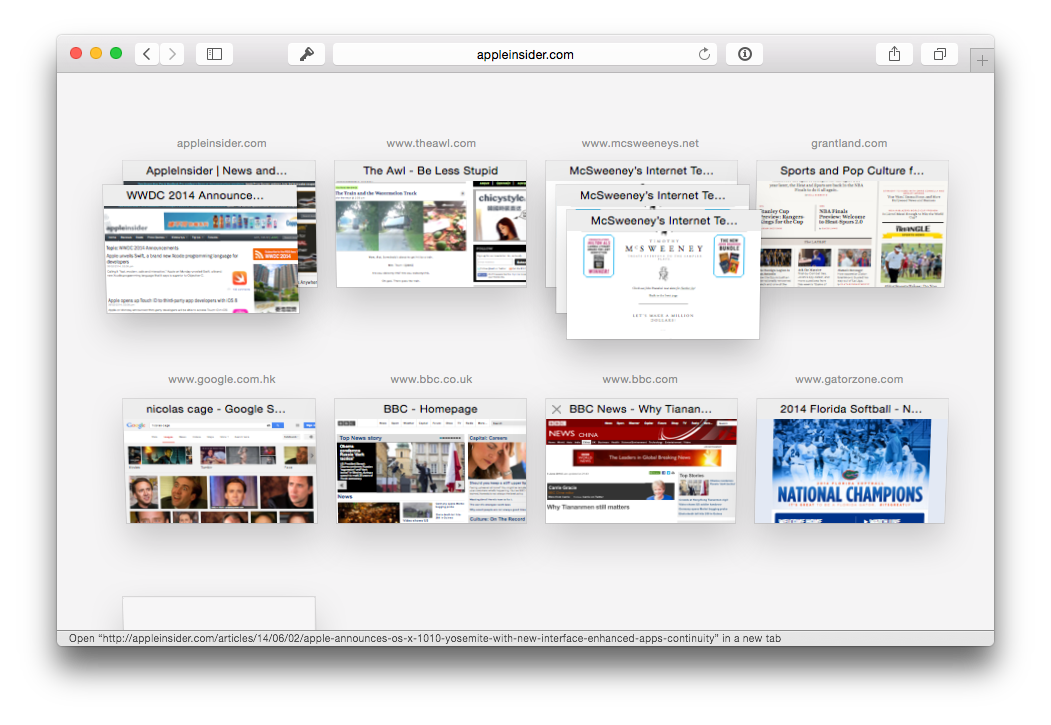The image size is (1051, 725).
Task: Toggle the show all tabs button
Action: [940, 54]
